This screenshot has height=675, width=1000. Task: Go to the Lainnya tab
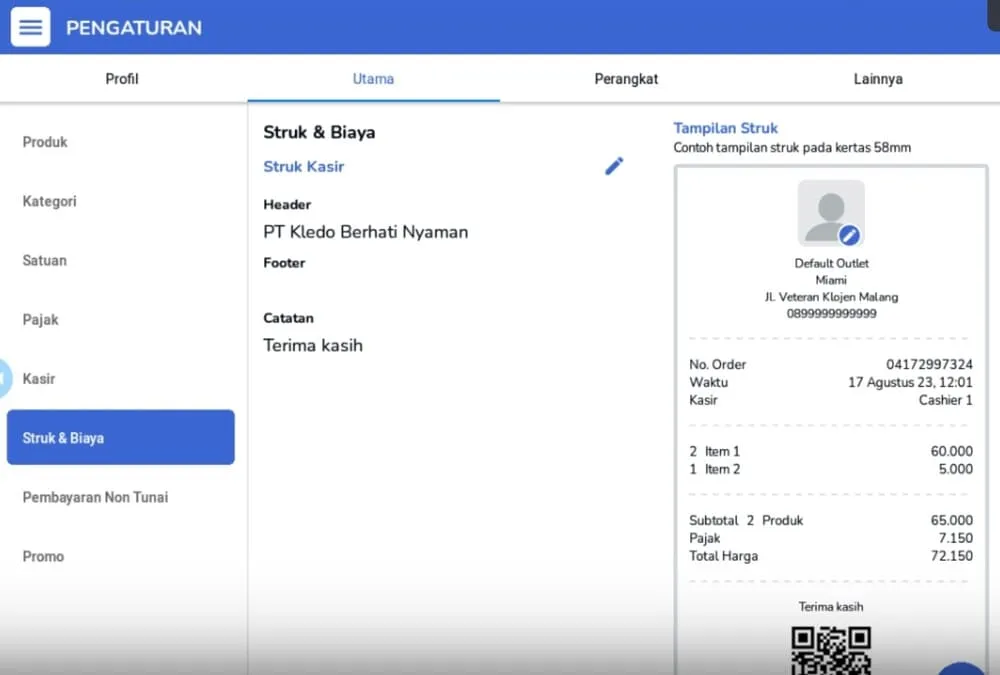[x=878, y=79]
